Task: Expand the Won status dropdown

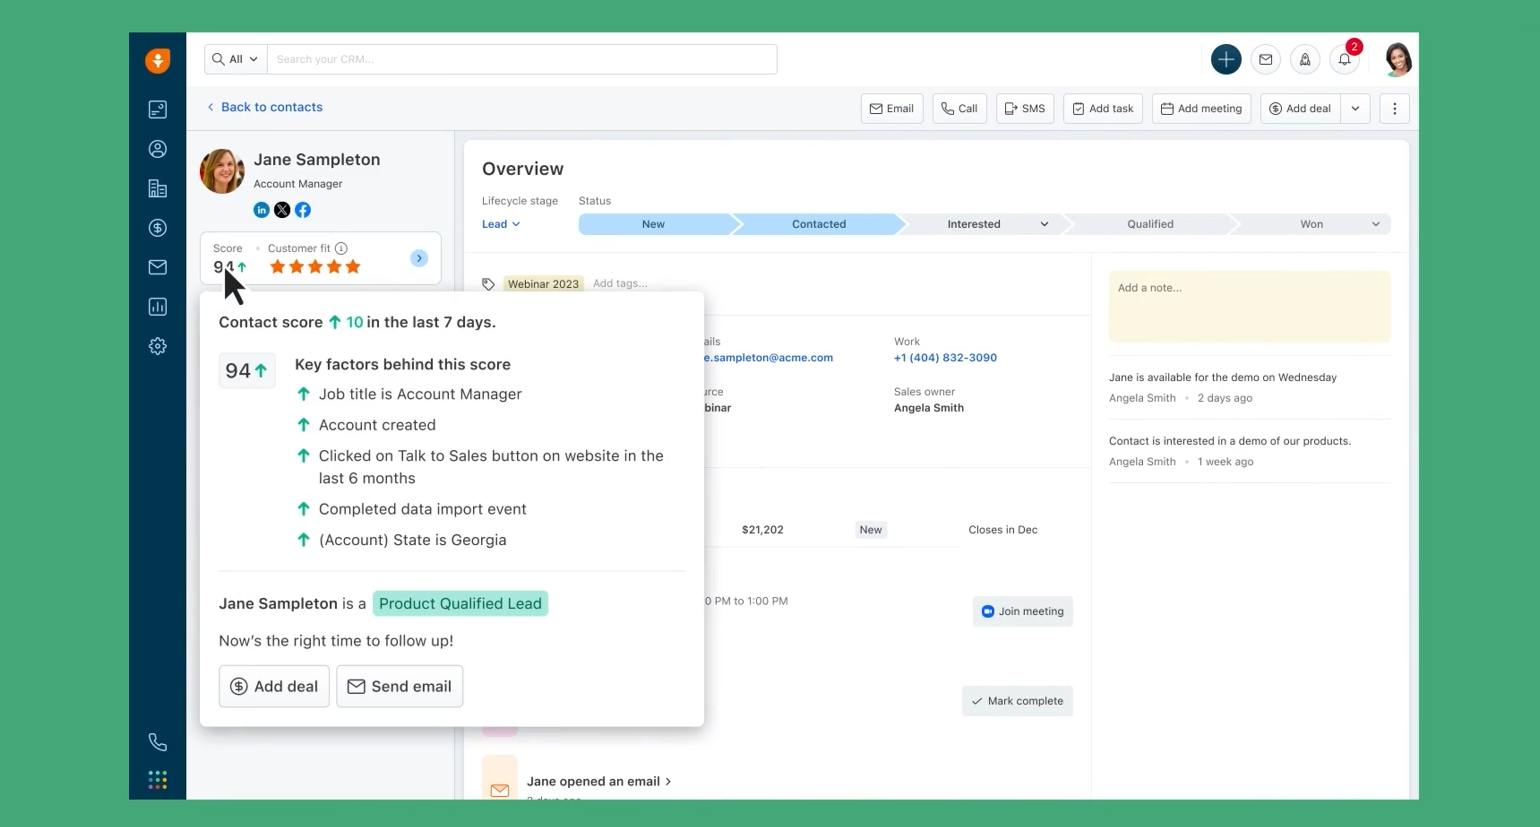Action: [1375, 224]
